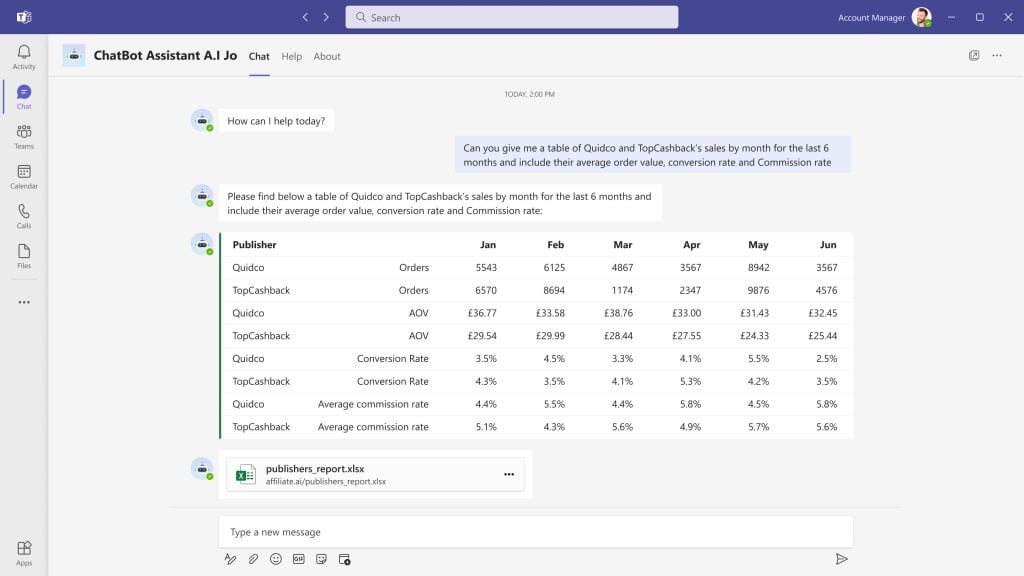Click Quidco Average commission rate Feb value 5.5%

554,404
